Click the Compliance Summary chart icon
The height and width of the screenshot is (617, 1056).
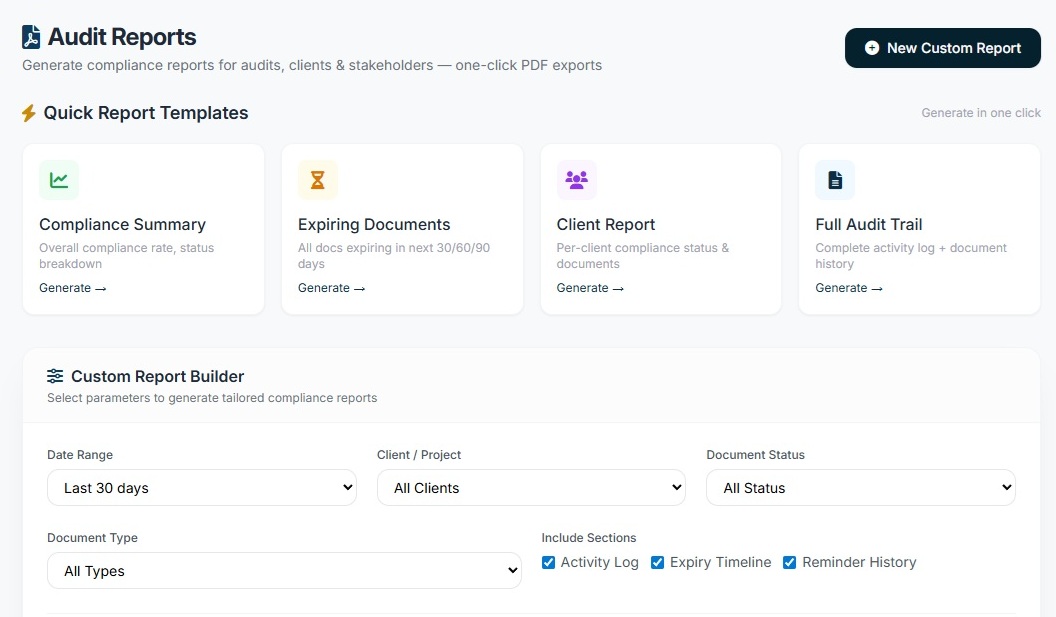click(x=59, y=180)
